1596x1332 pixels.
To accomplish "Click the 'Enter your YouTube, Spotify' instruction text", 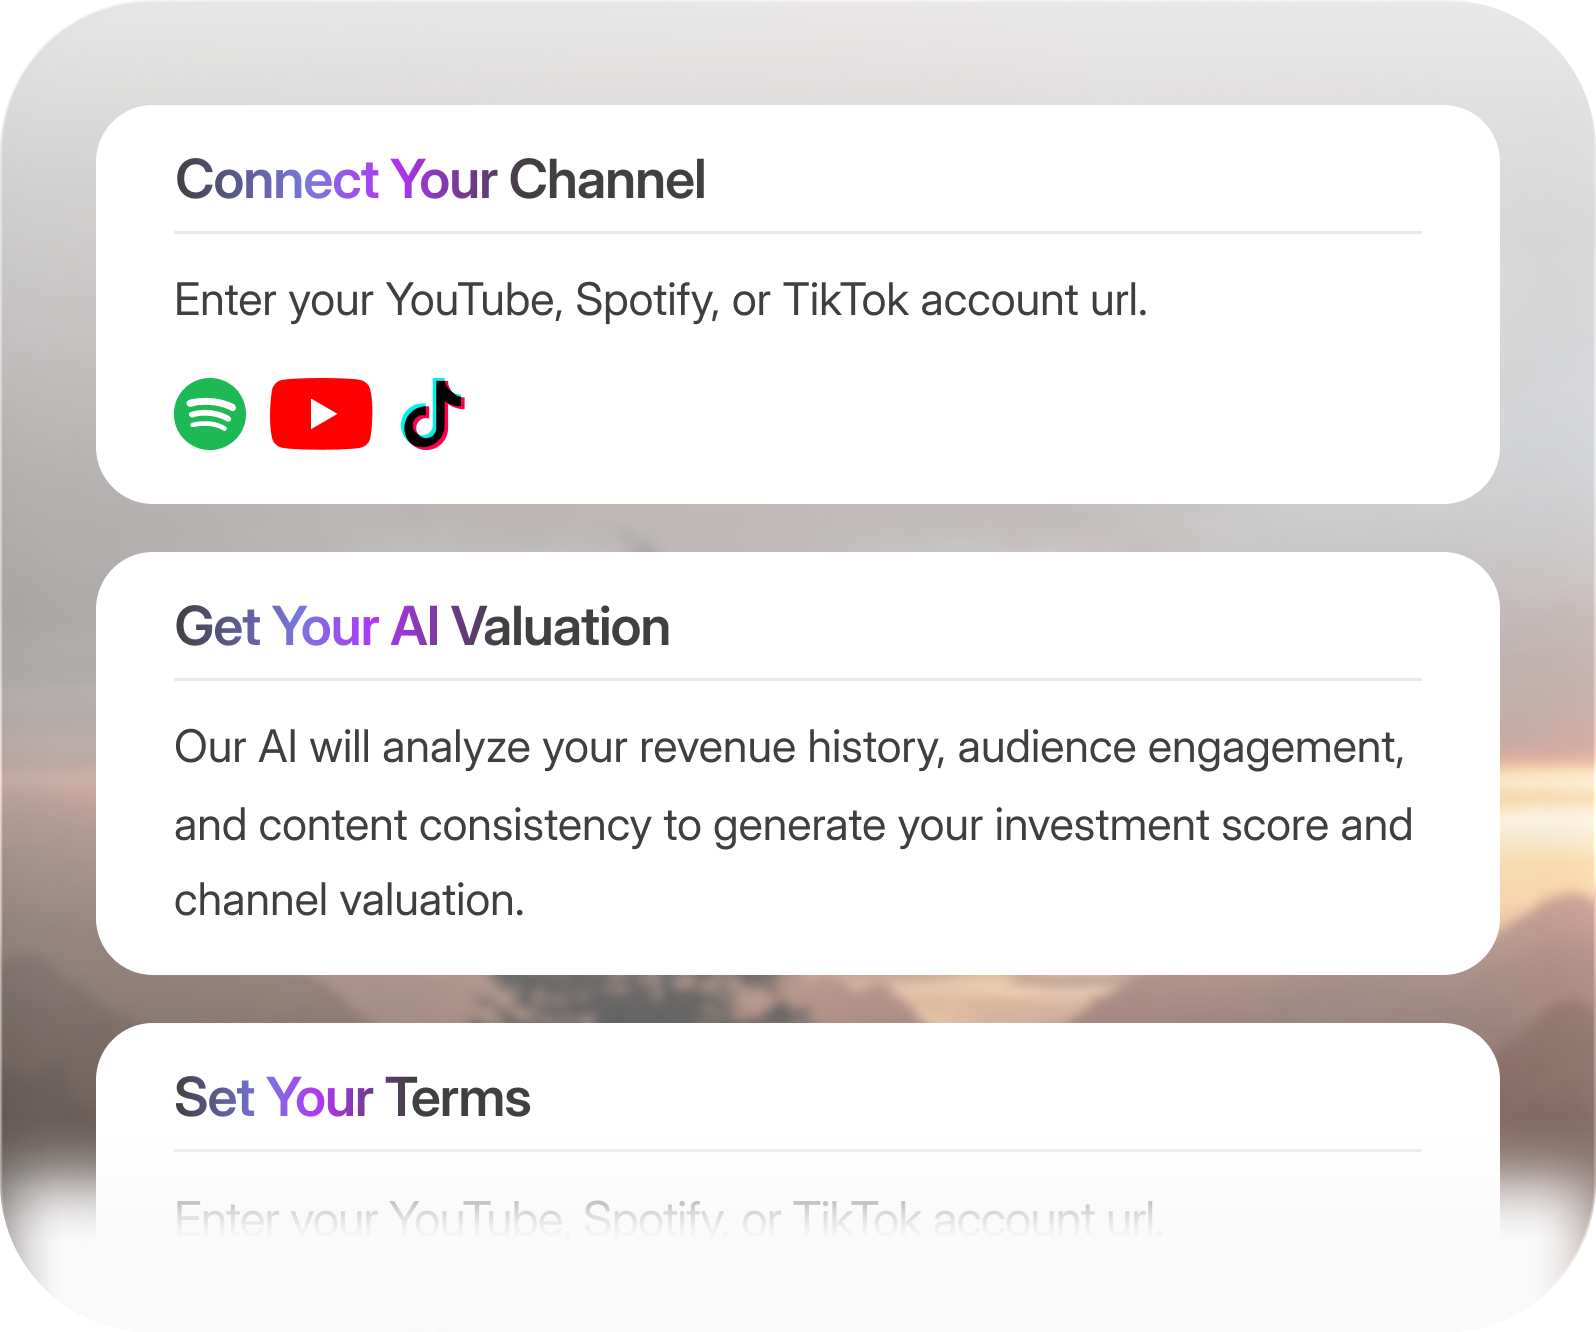I will tap(661, 300).
